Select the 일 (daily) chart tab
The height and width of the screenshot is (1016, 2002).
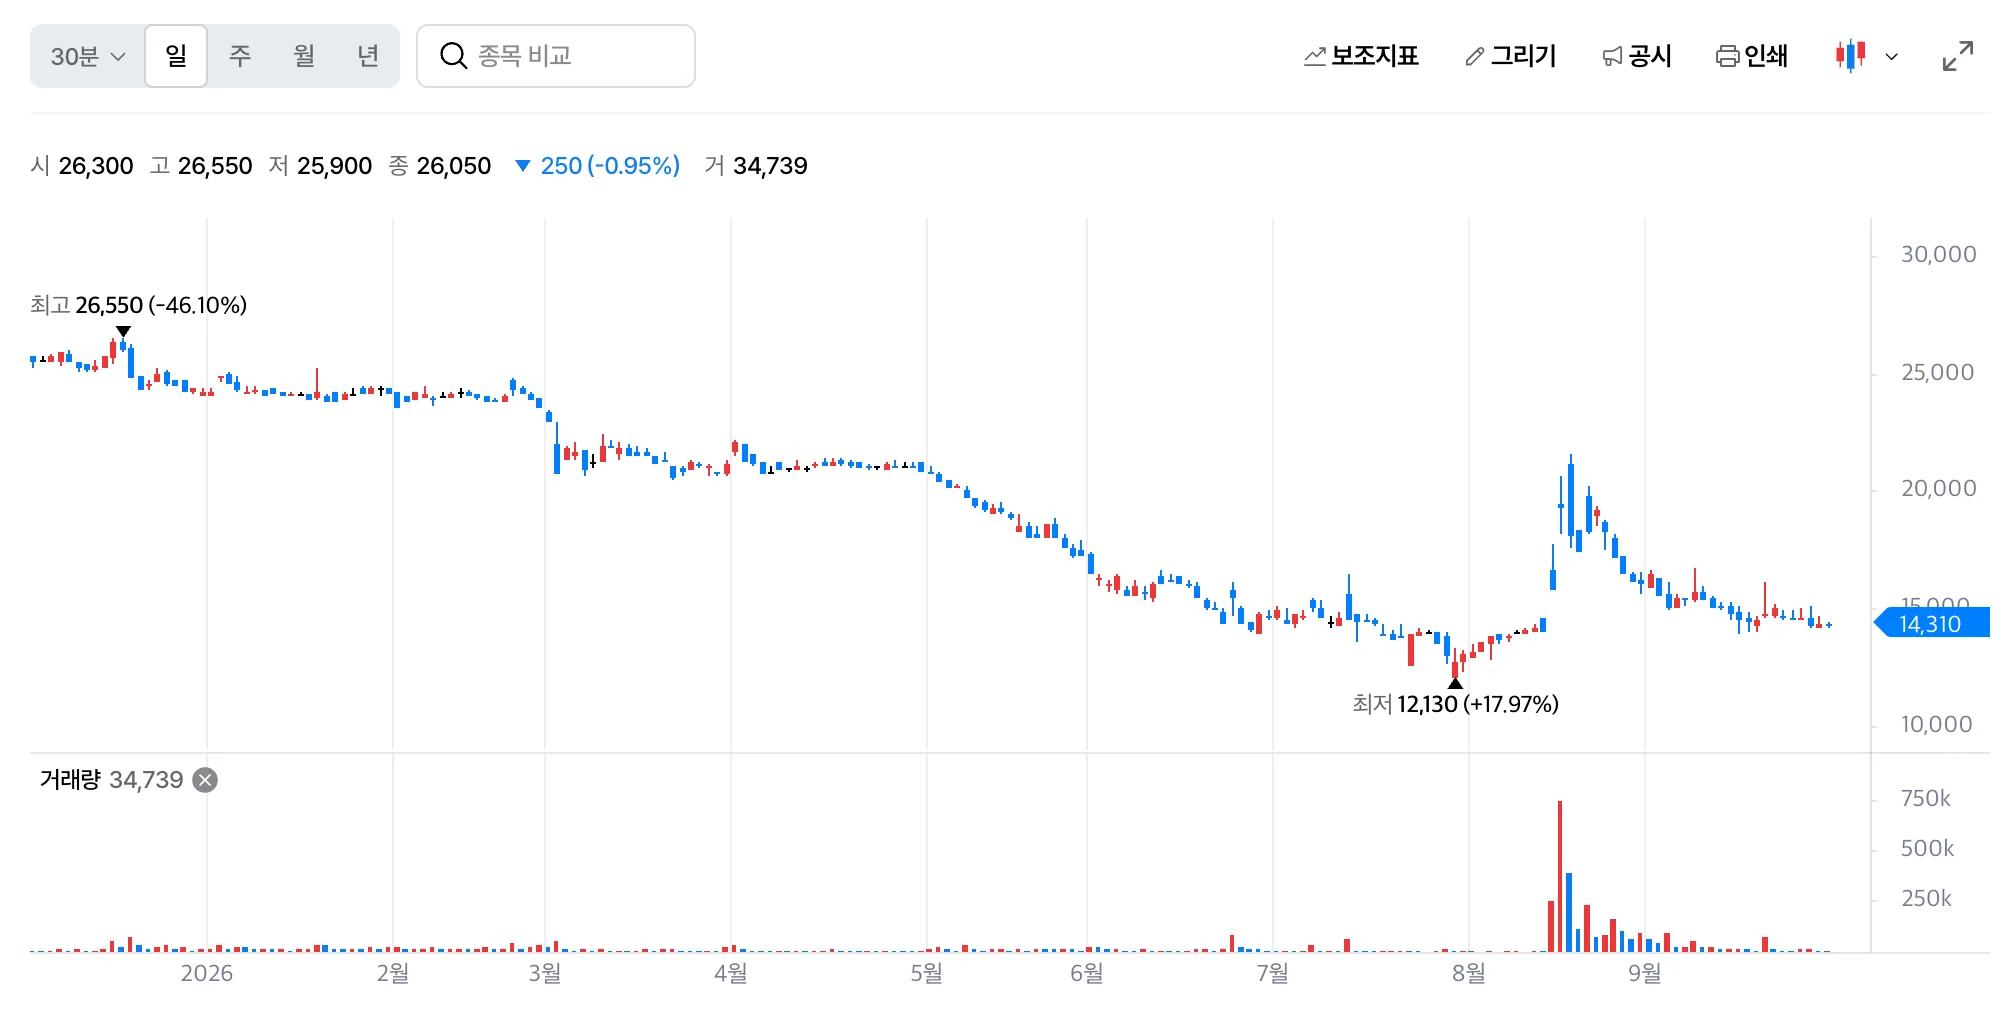tap(176, 56)
